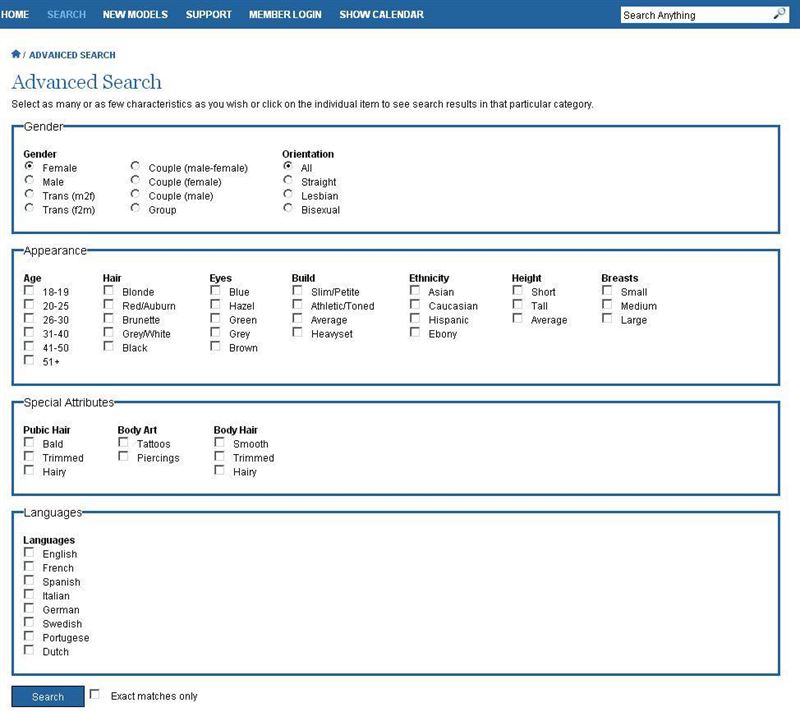Tick the Swedish language checkbox
Viewport: 800px width, 712px height.
tap(29, 622)
